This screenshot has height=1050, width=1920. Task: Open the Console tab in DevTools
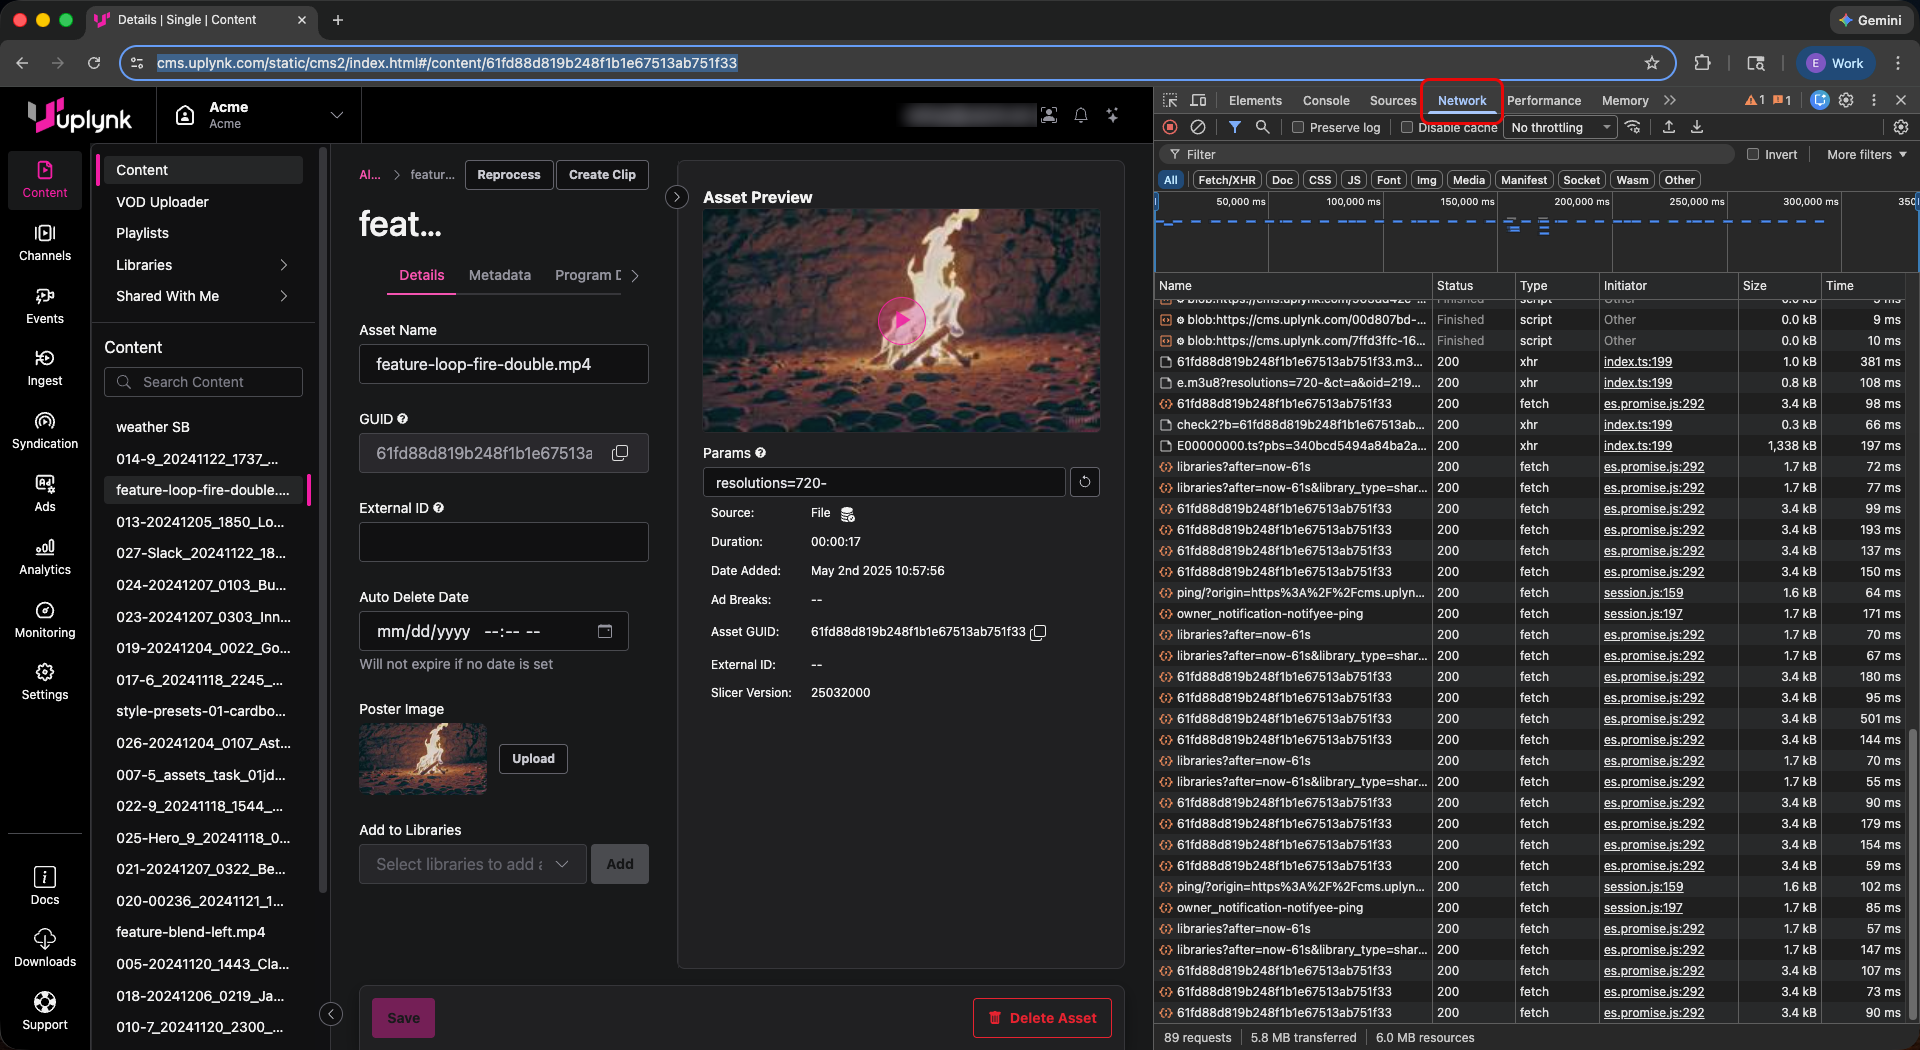[1326, 100]
